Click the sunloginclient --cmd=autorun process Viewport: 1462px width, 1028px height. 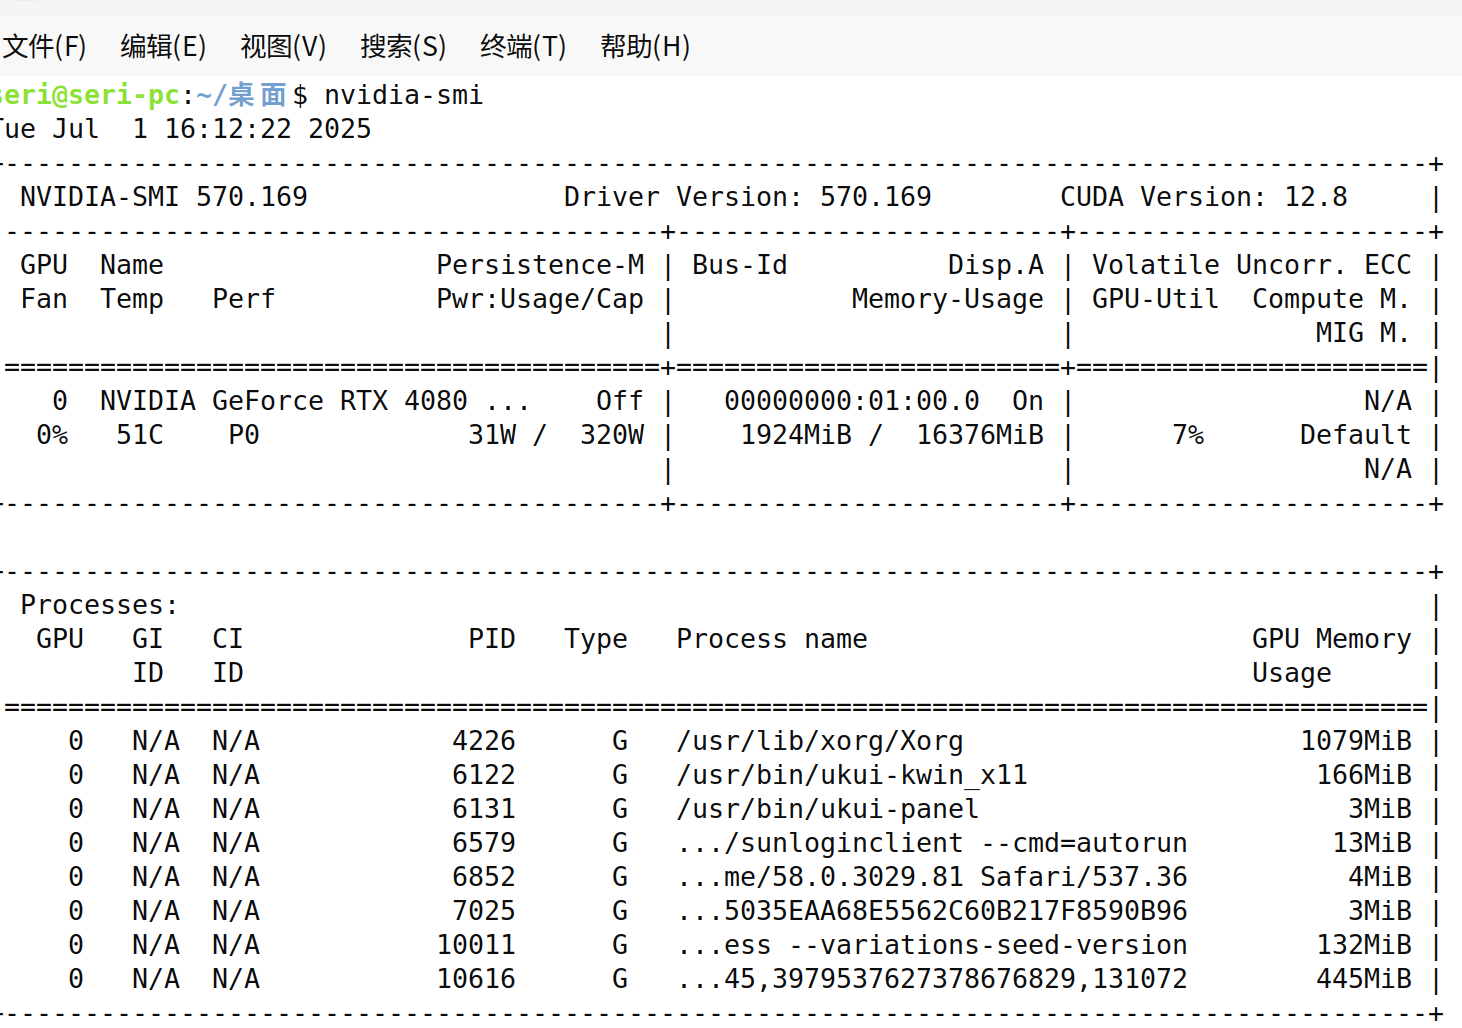[932, 843]
